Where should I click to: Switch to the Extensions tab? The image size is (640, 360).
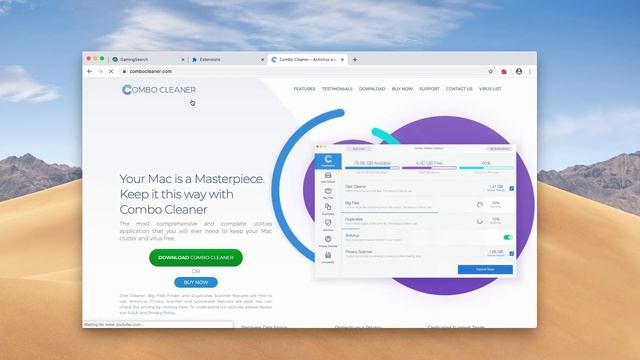click(x=227, y=60)
